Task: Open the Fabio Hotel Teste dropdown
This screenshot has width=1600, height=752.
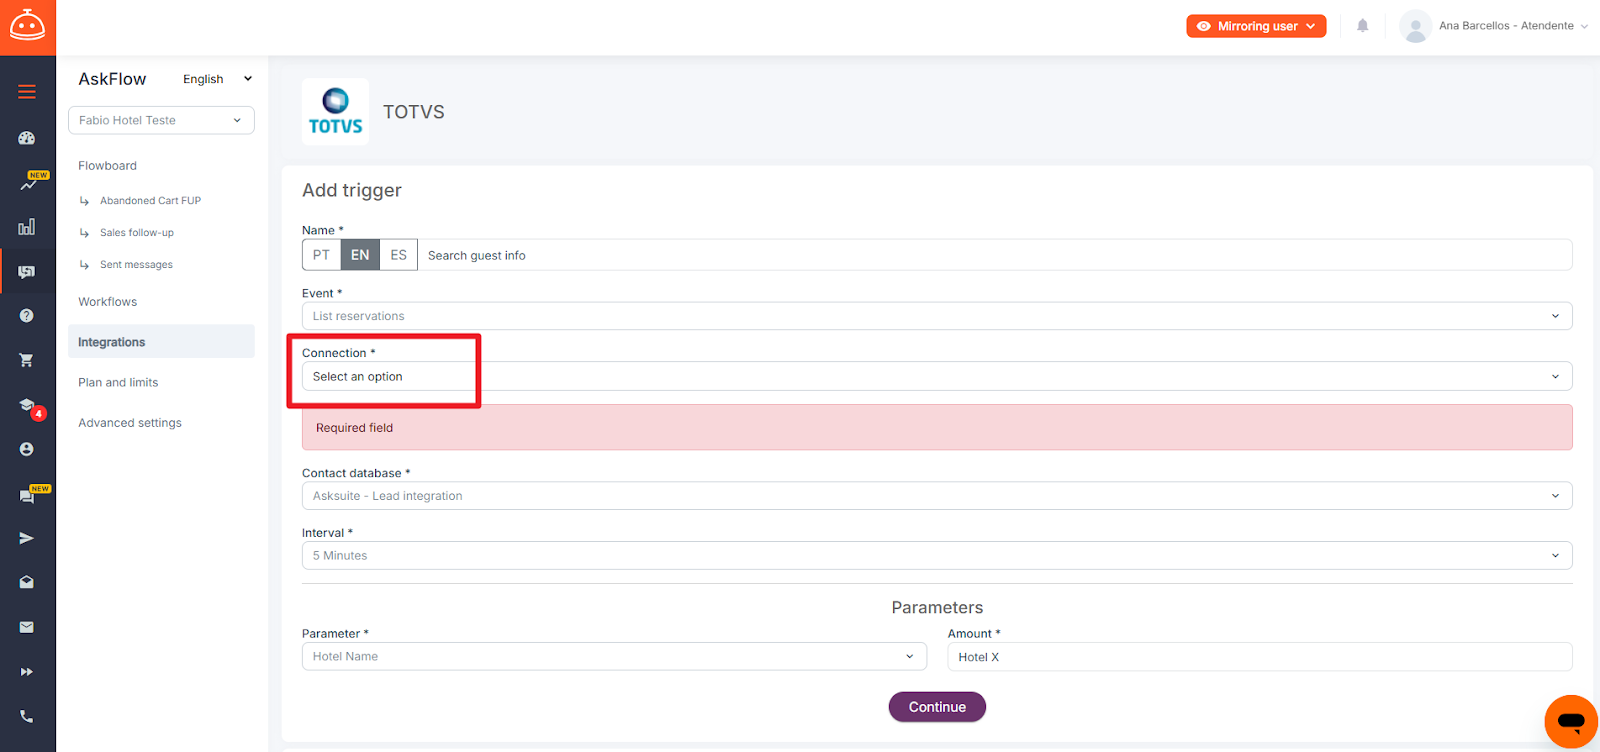Action: click(x=161, y=120)
